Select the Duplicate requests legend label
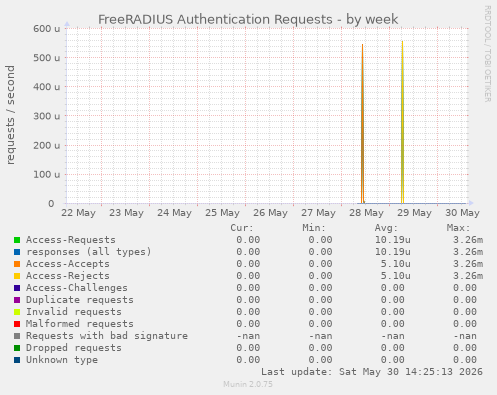Viewport: 497px width, 395px height. point(80,300)
